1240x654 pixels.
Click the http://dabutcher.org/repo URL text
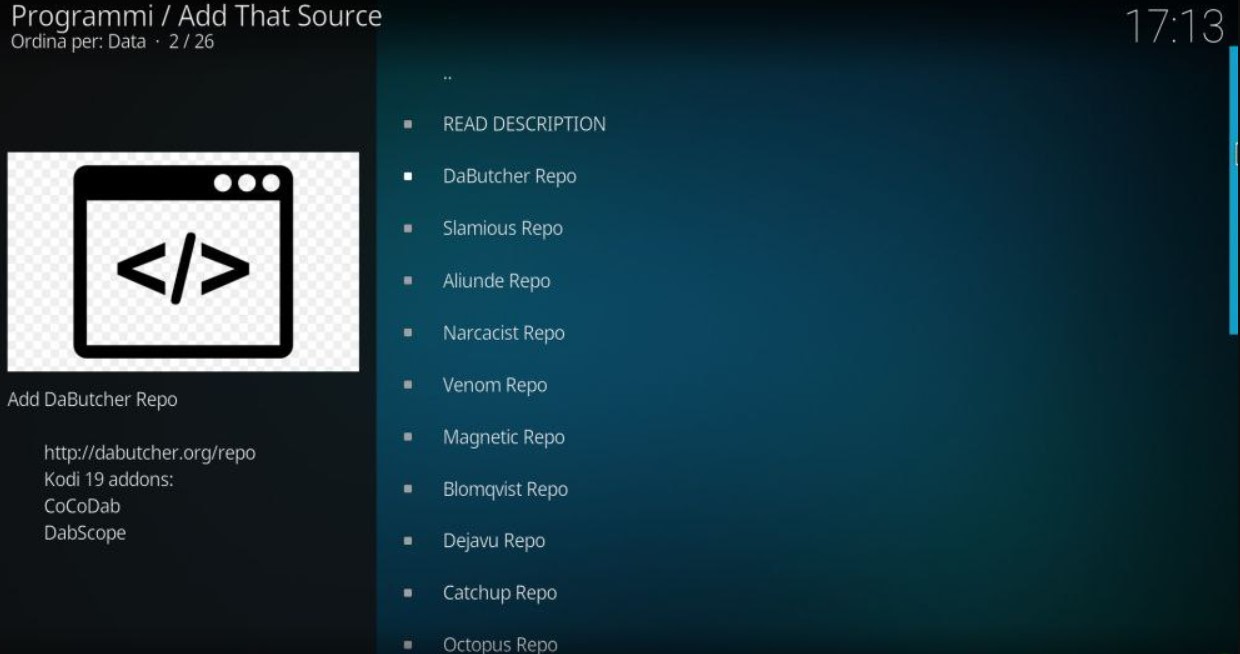(150, 453)
